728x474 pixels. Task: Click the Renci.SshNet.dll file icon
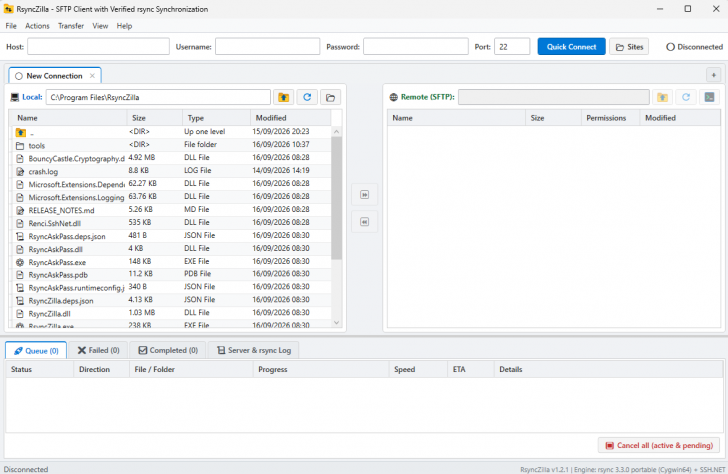[x=20, y=223]
